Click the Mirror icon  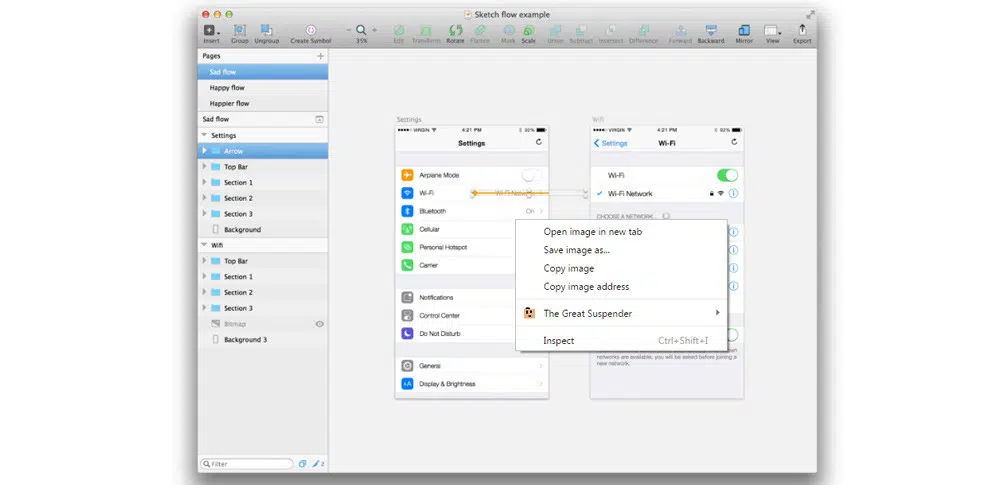point(744,31)
